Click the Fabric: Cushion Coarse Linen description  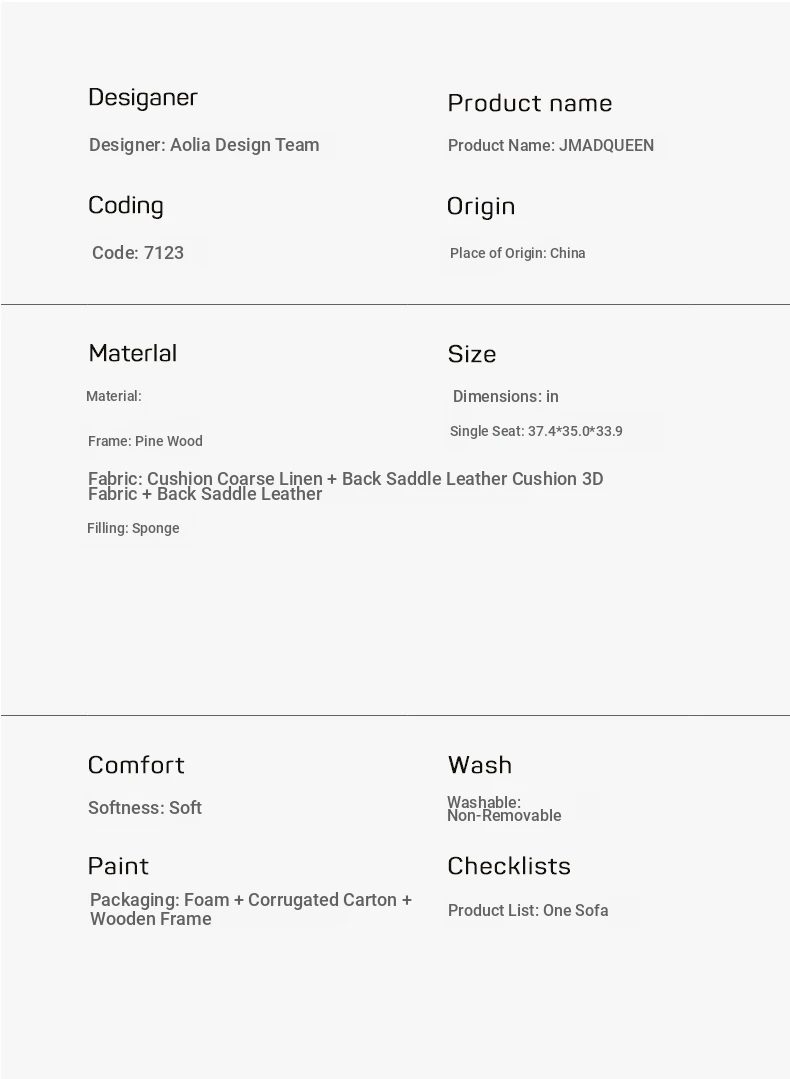pos(345,486)
